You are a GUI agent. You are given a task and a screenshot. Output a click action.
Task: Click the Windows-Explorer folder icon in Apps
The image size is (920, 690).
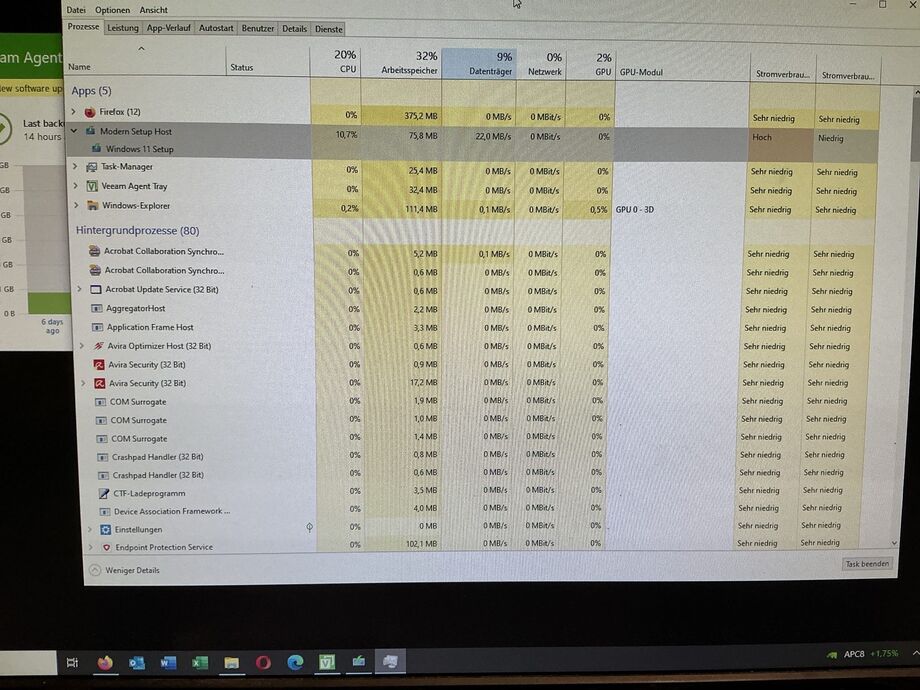tap(93, 206)
